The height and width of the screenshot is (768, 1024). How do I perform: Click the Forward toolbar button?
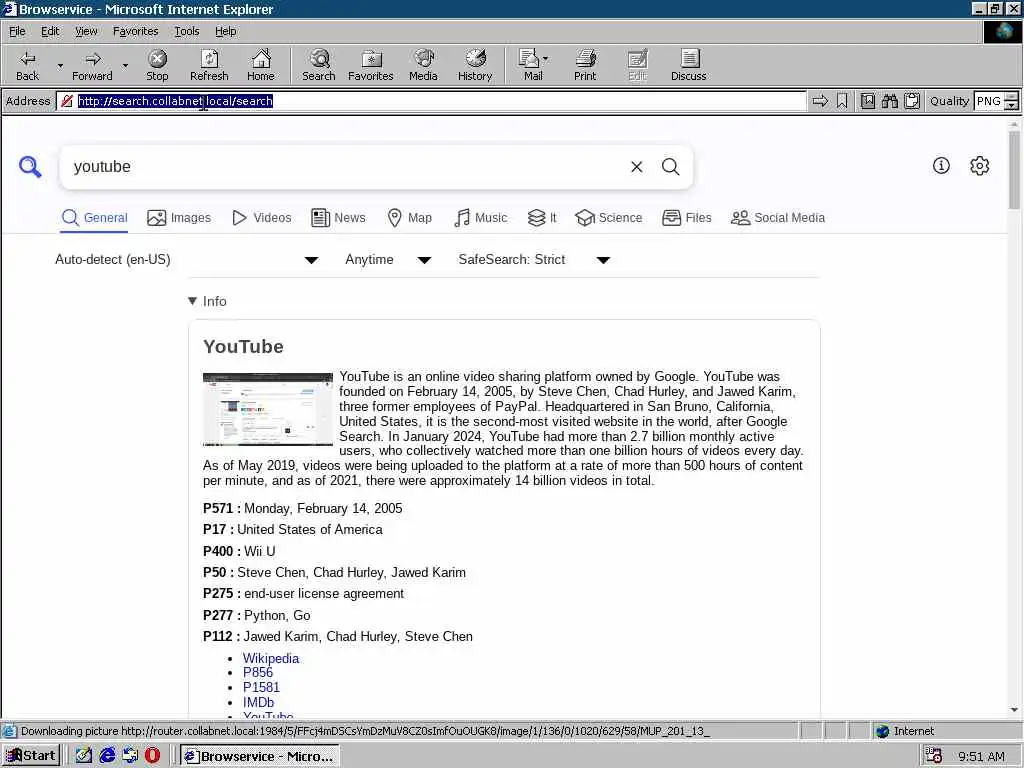click(92, 65)
